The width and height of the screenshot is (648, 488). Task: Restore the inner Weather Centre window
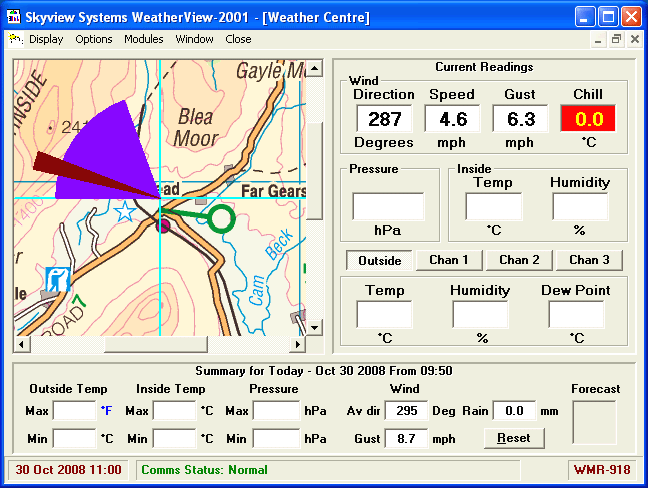click(x=616, y=40)
